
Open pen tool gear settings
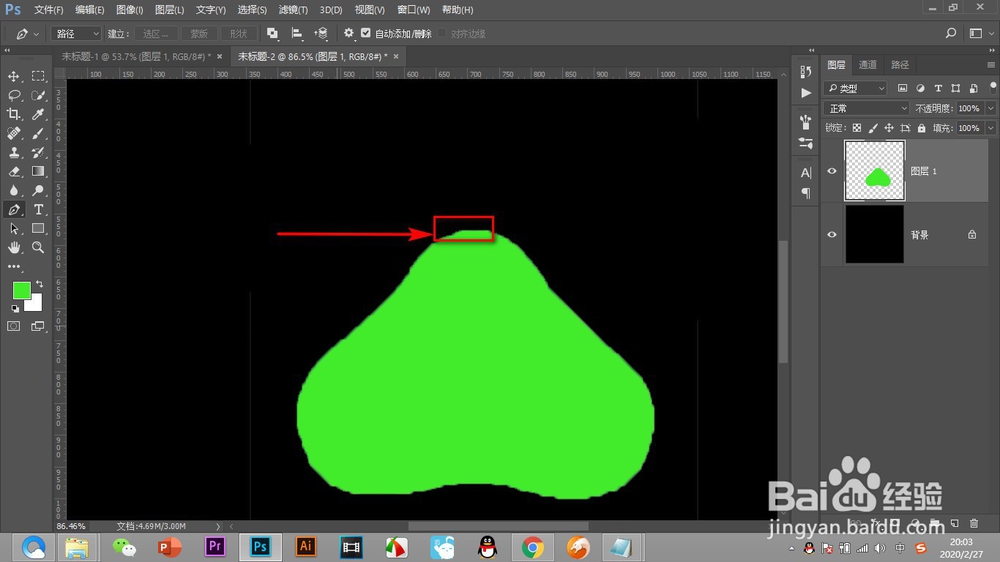[348, 33]
